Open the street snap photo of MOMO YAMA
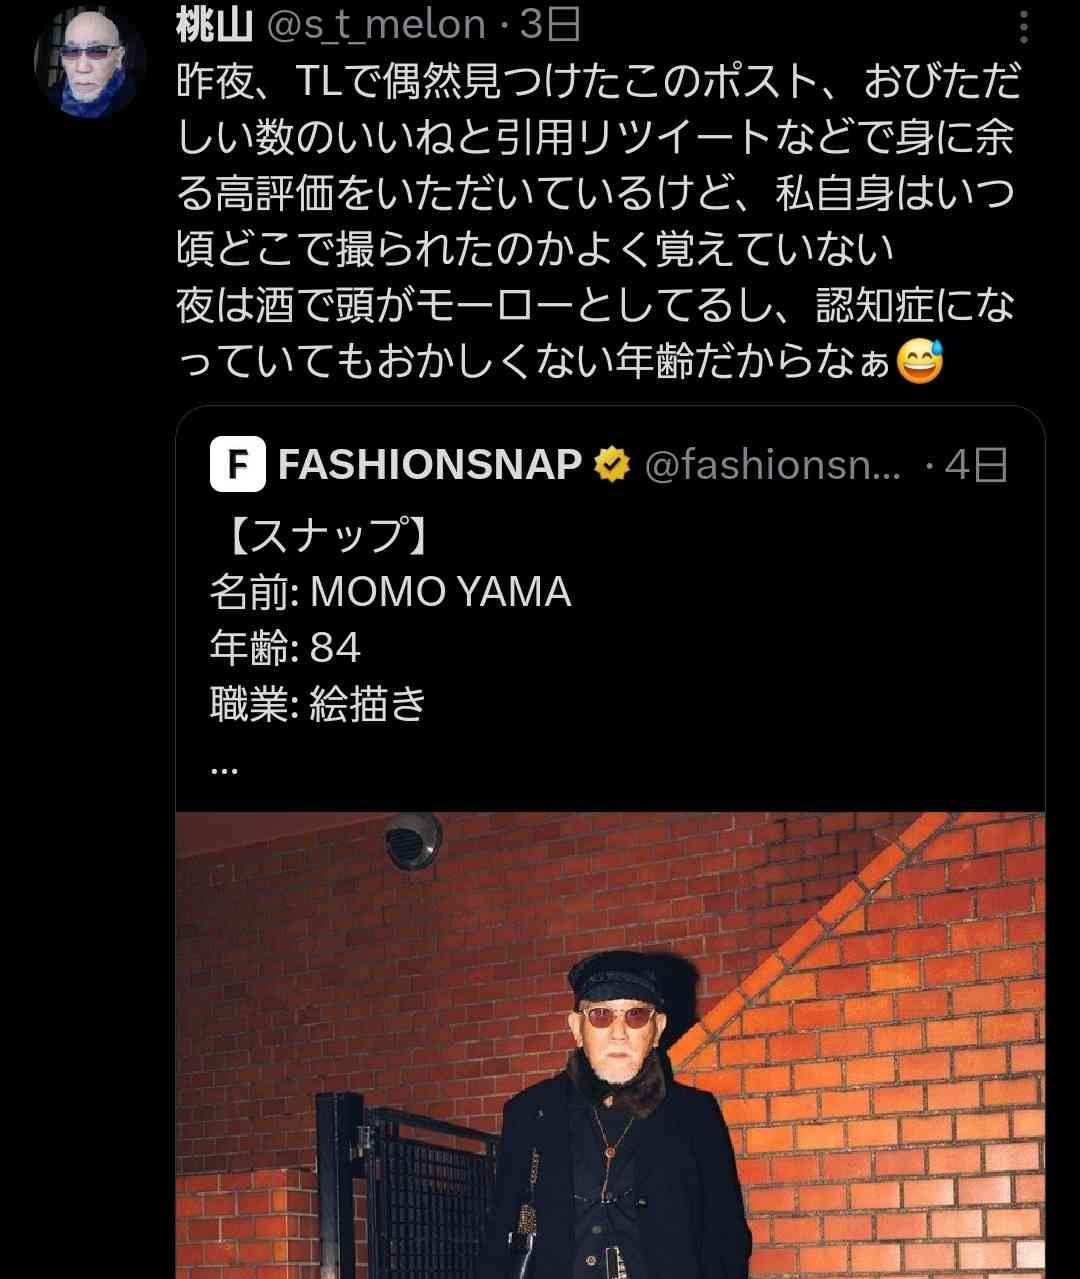This screenshot has height=1279, width=1080. pyautogui.click(x=610, y=1045)
